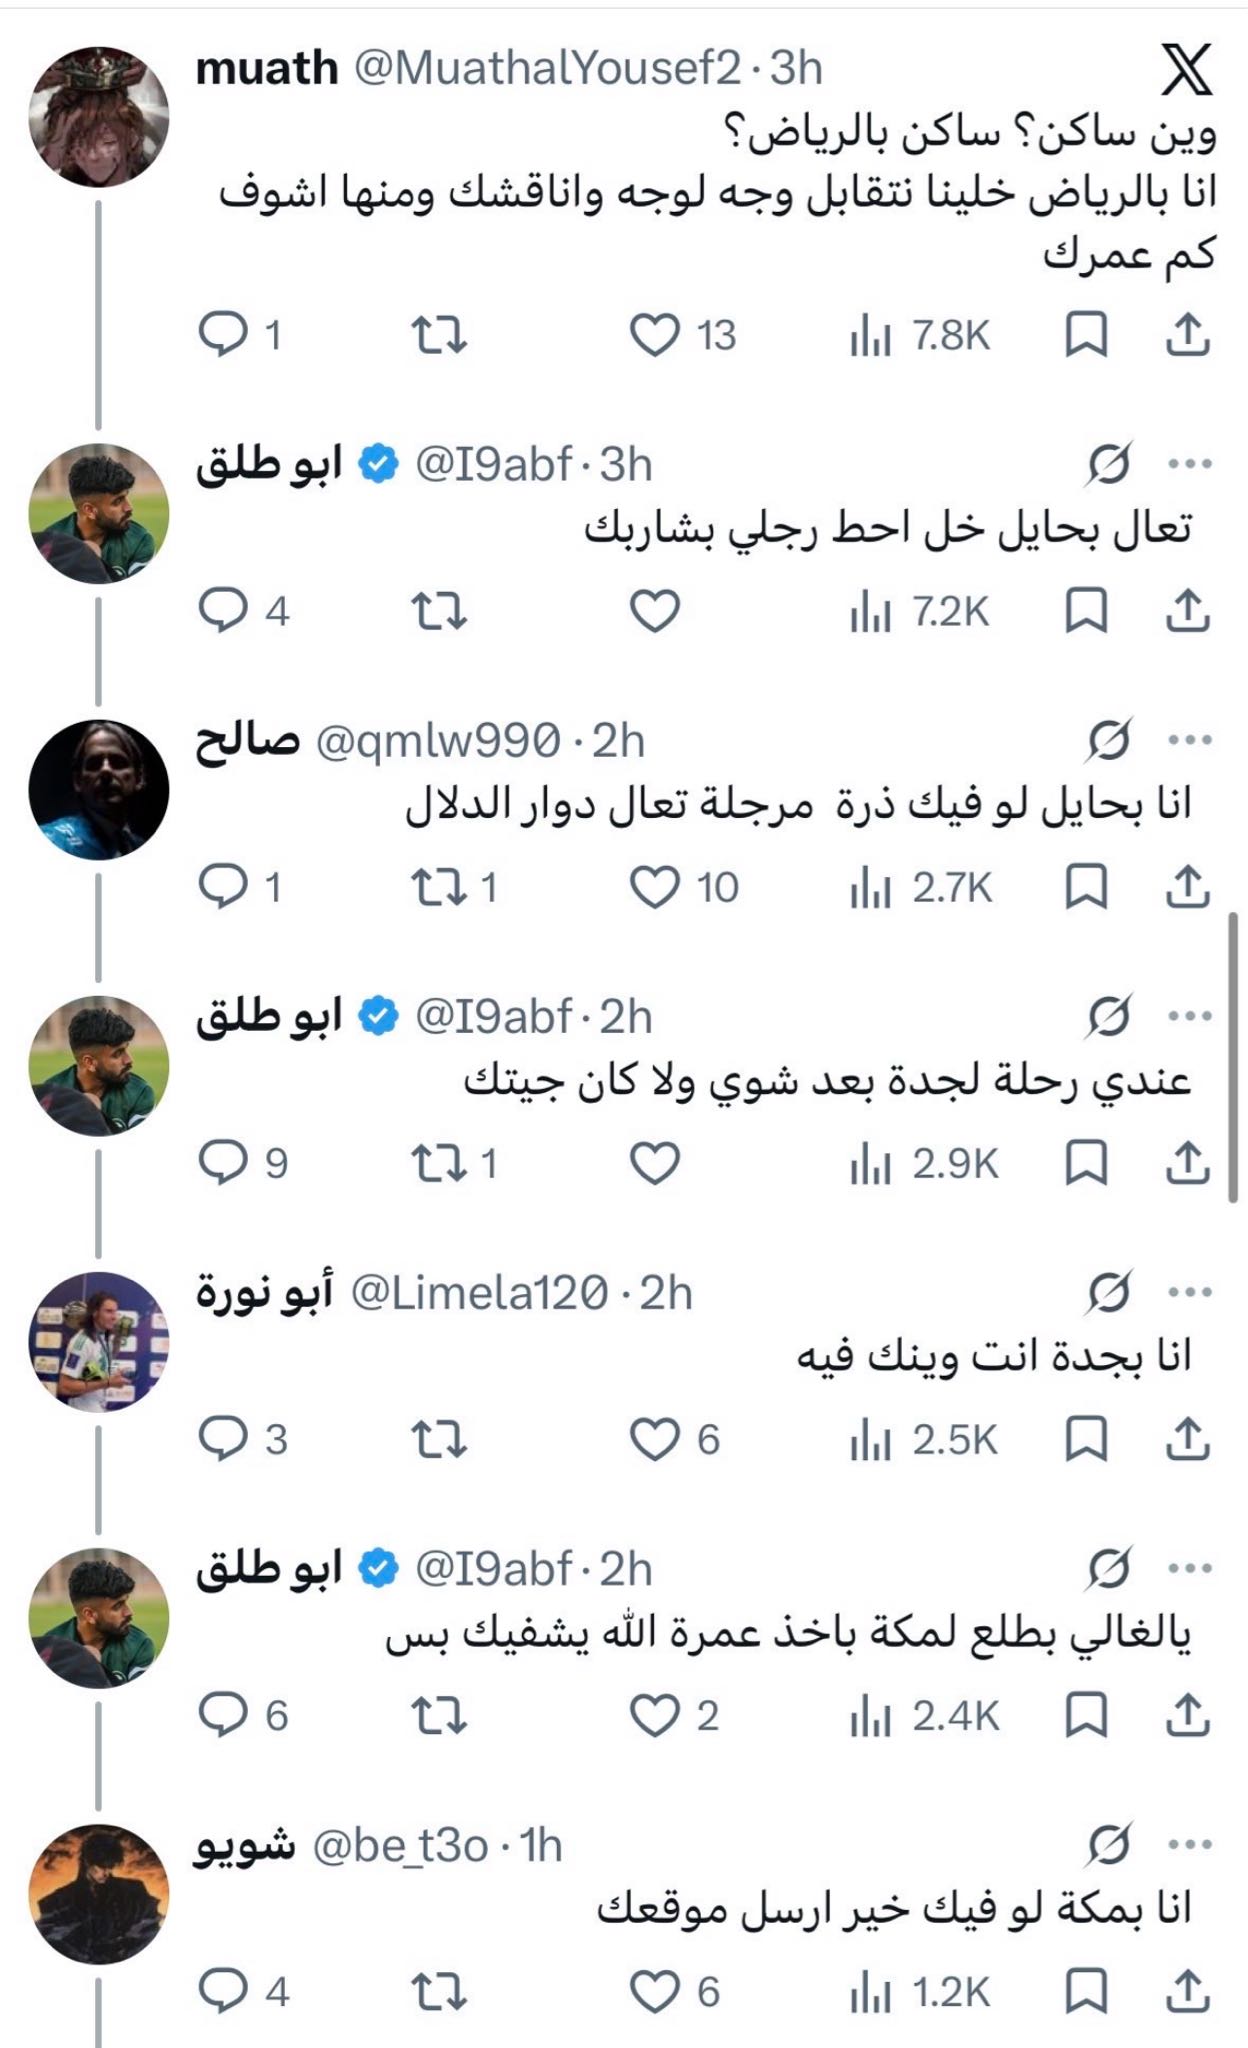Open شويو's profile avatar

[99, 1894]
